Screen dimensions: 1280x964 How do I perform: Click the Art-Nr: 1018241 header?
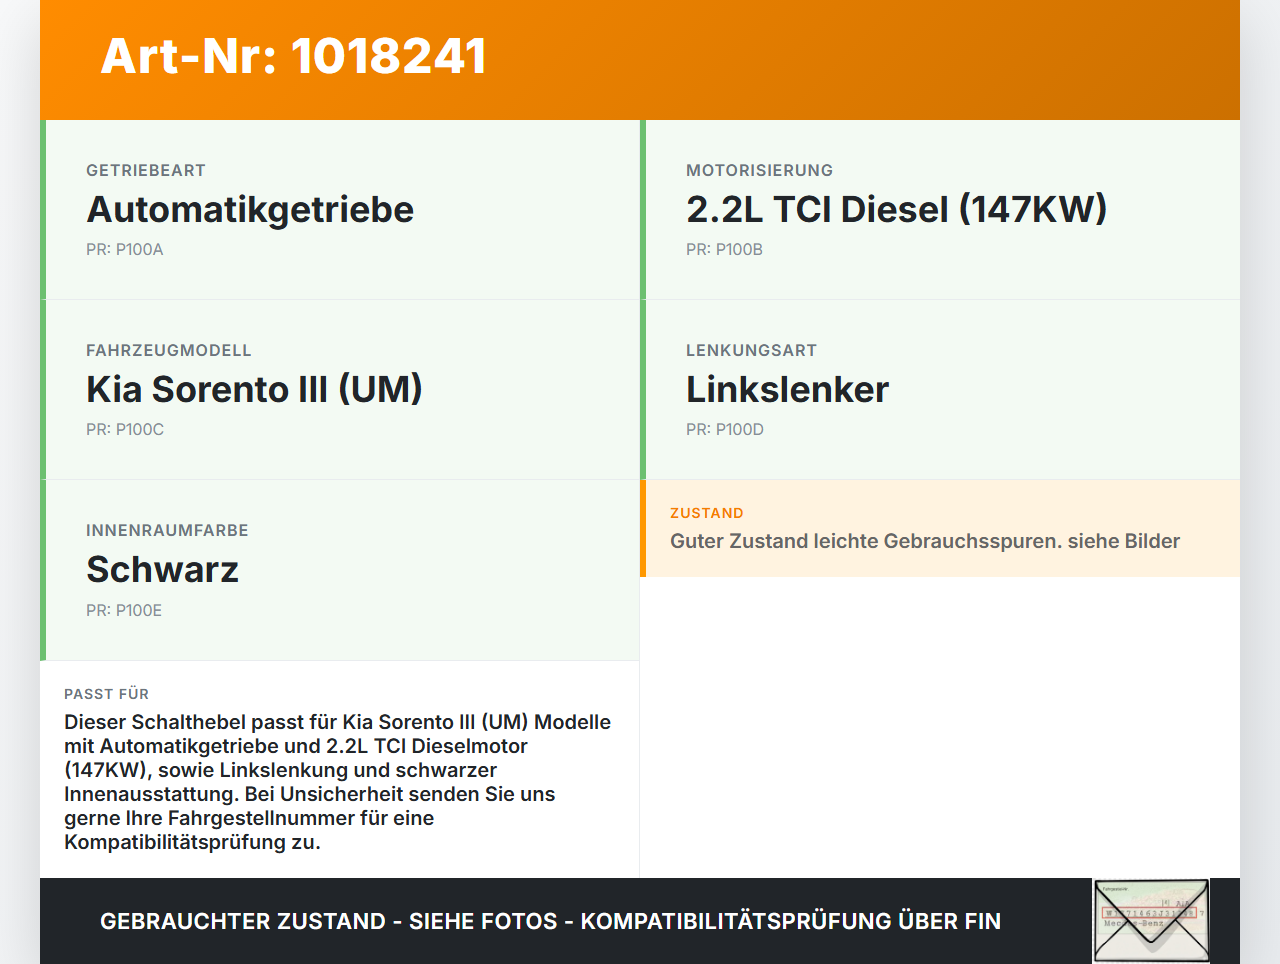293,57
